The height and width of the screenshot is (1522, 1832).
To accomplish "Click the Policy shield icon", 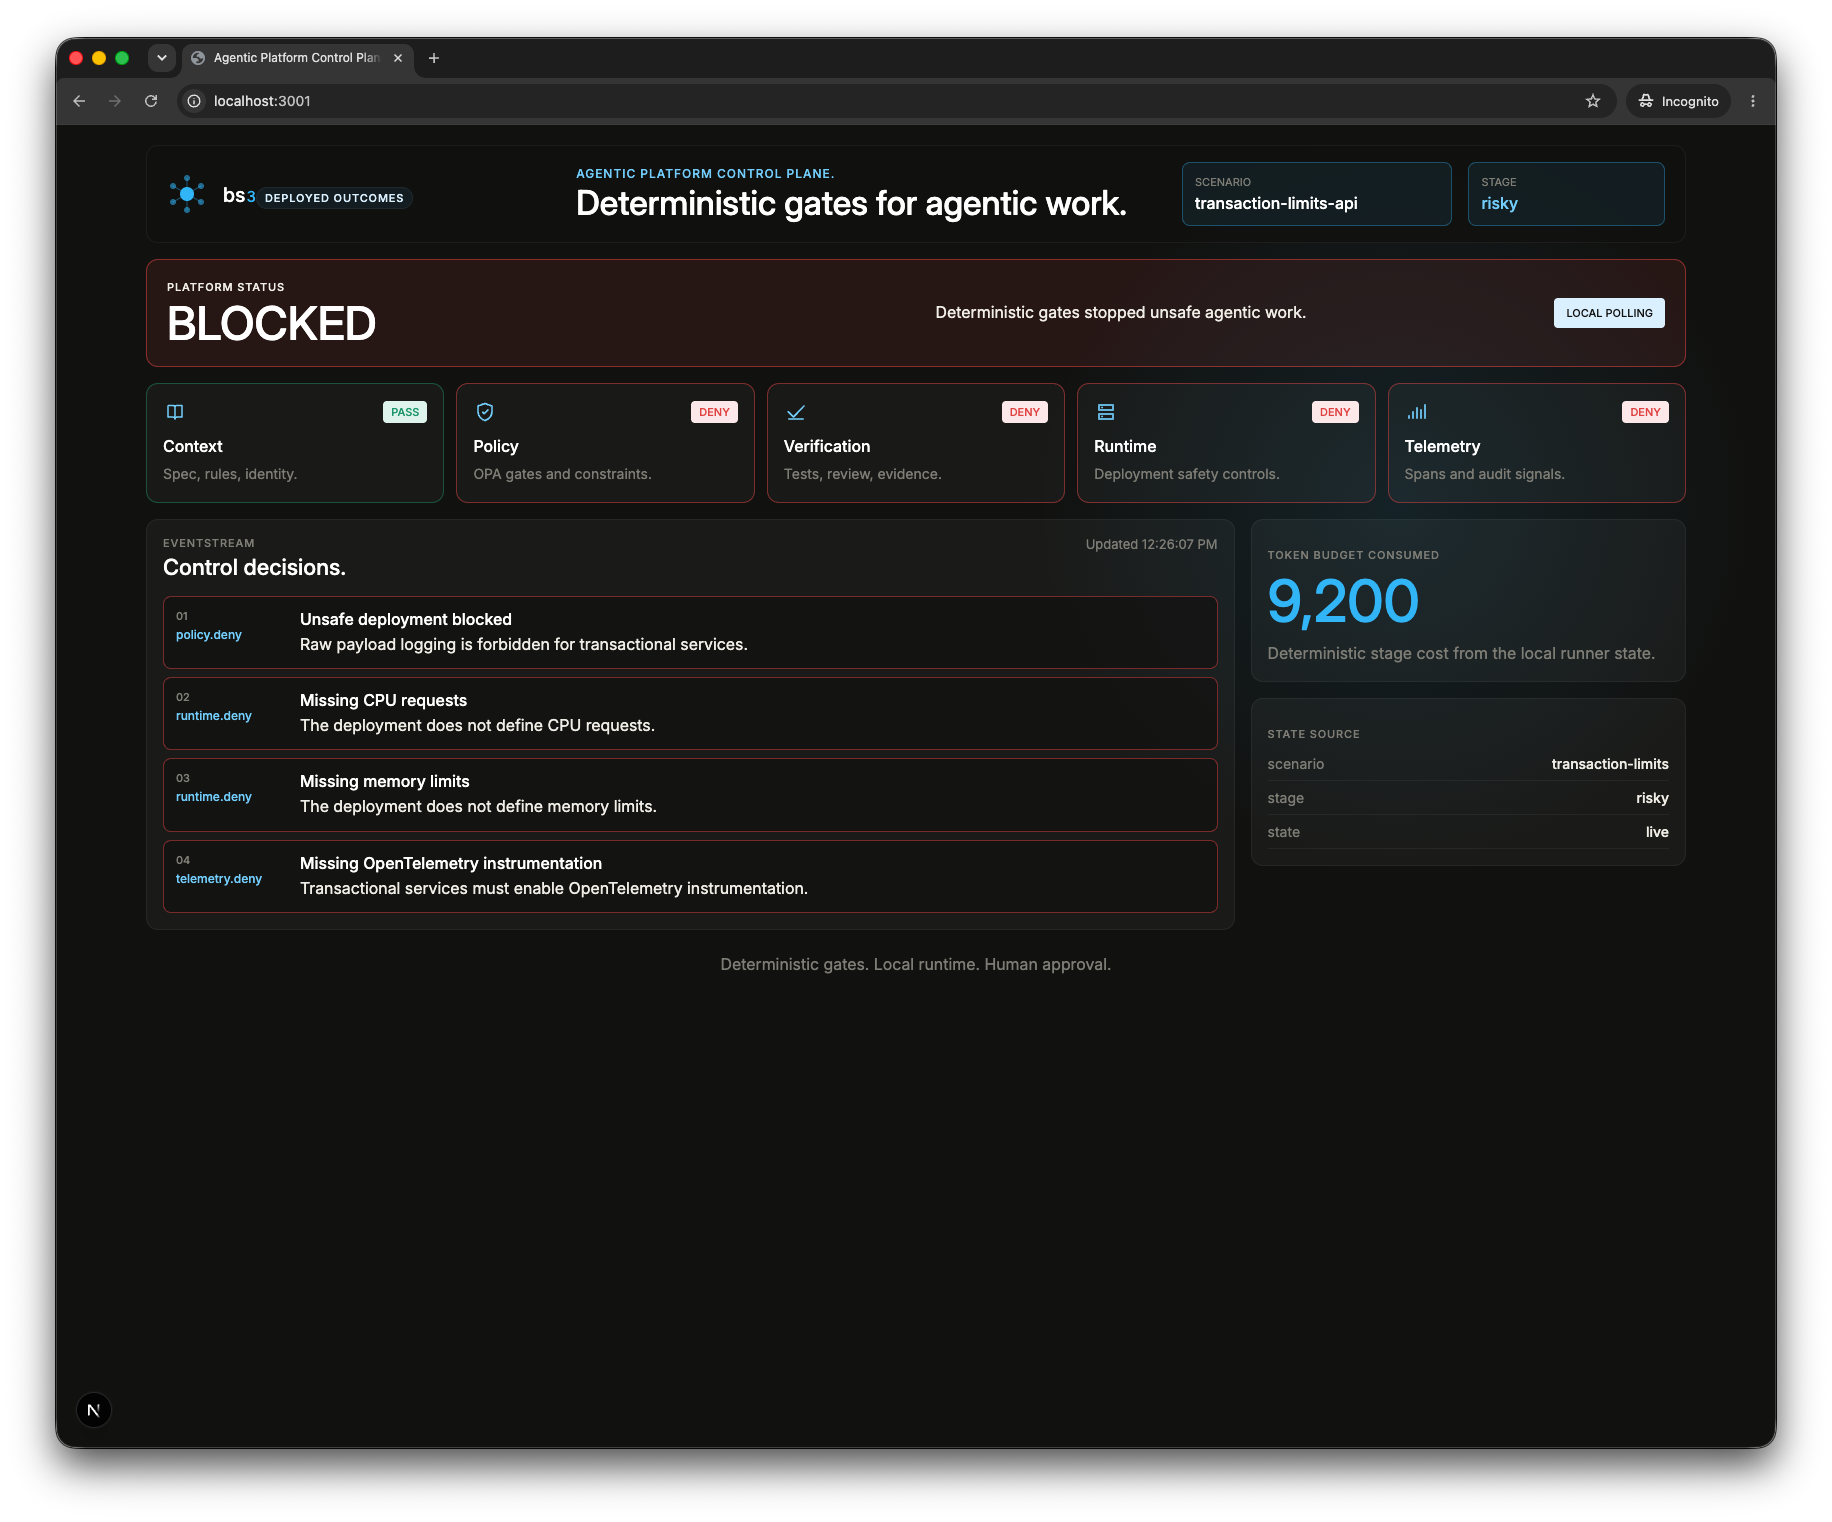I will pyautogui.click(x=485, y=412).
